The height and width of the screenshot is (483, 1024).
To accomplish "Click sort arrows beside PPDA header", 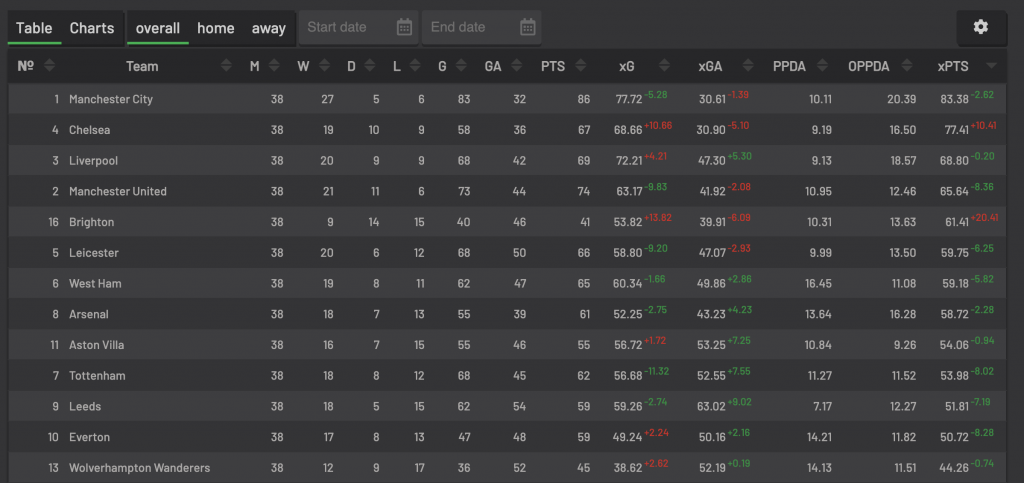I will click(x=822, y=66).
